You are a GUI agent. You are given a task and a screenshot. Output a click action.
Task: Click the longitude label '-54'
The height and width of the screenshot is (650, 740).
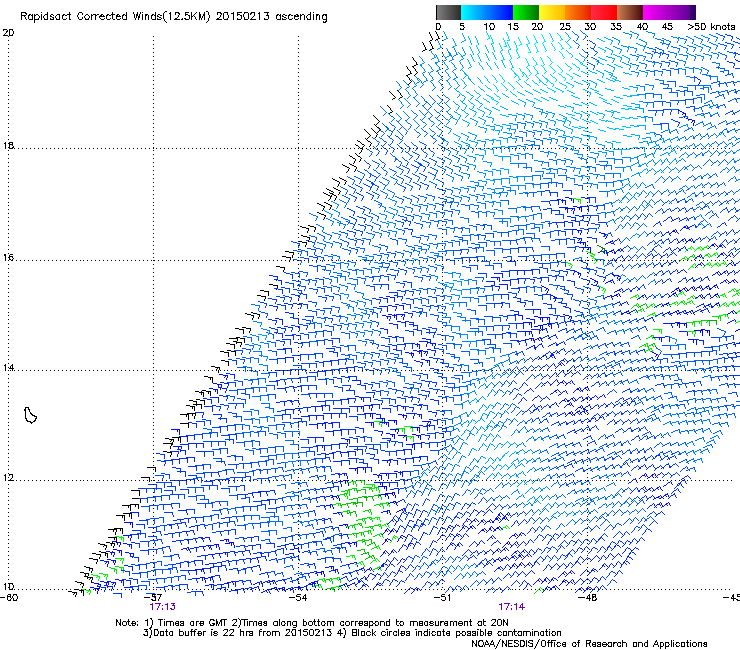point(298,597)
